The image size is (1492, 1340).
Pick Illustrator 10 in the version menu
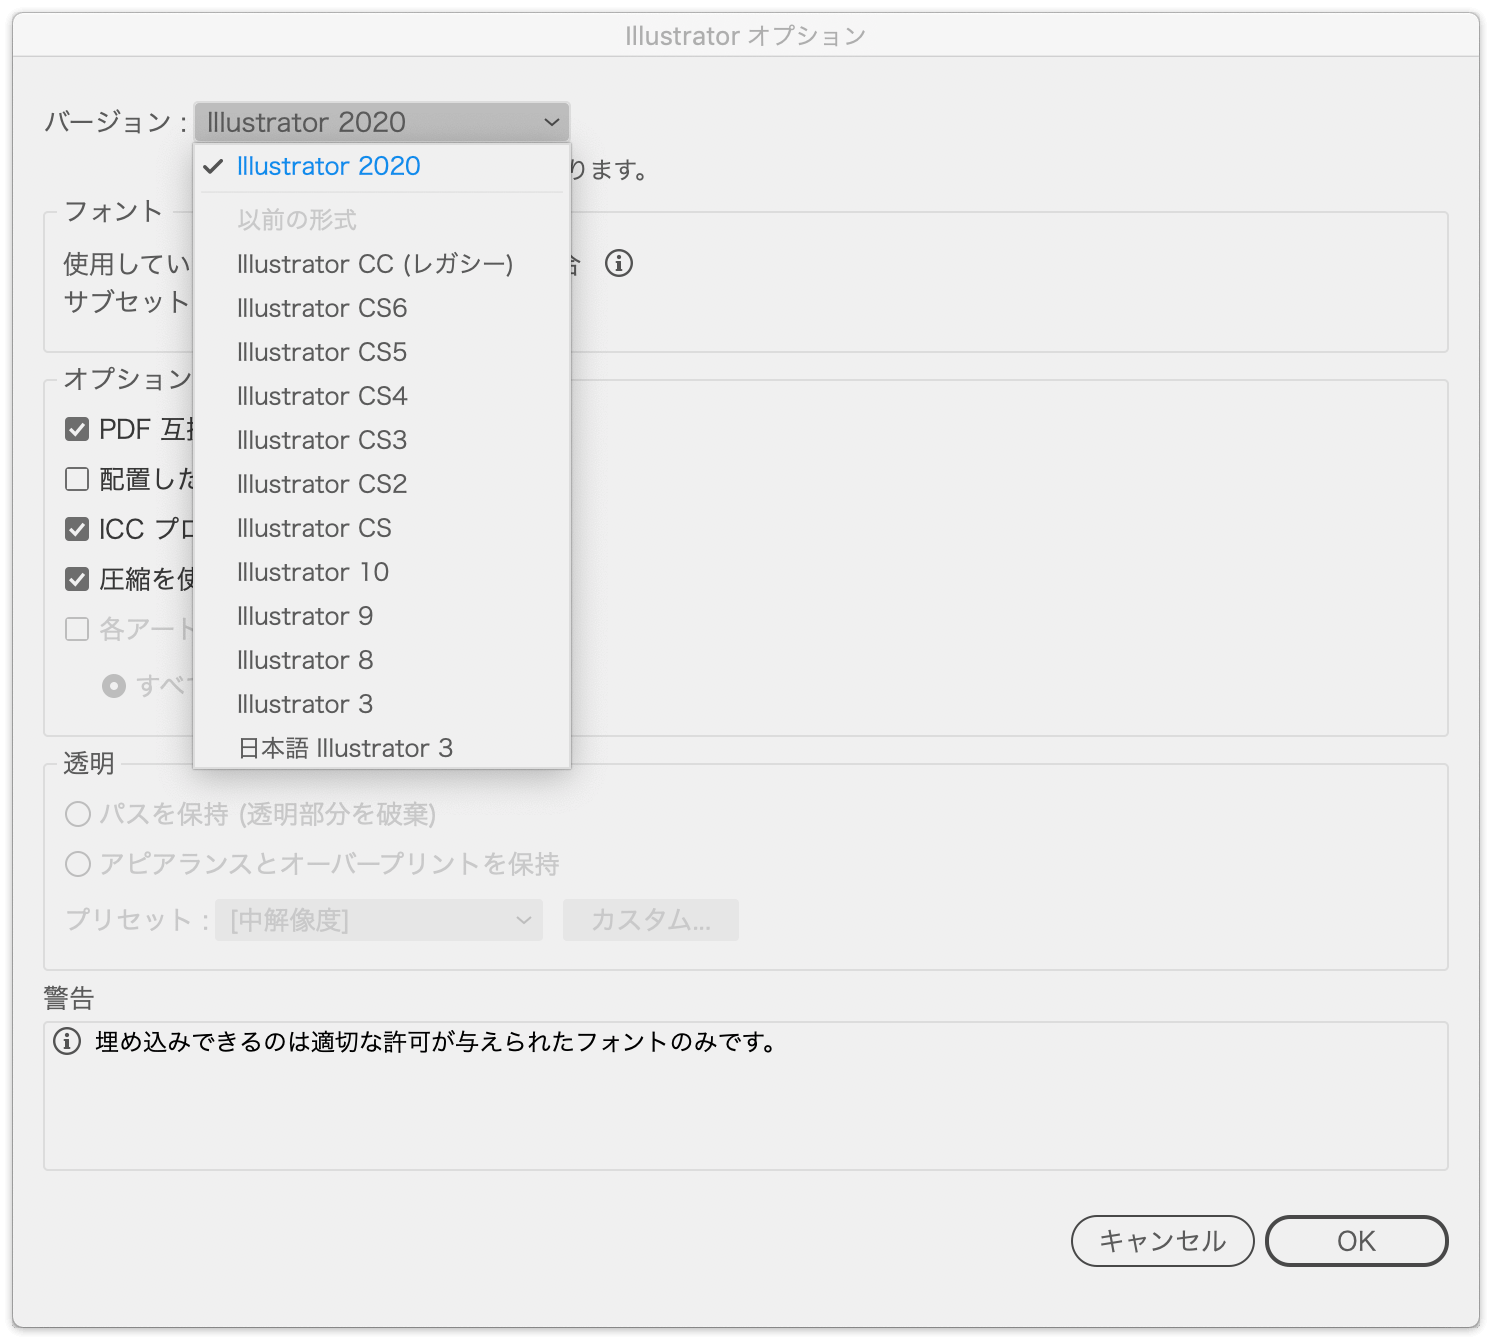[382, 572]
